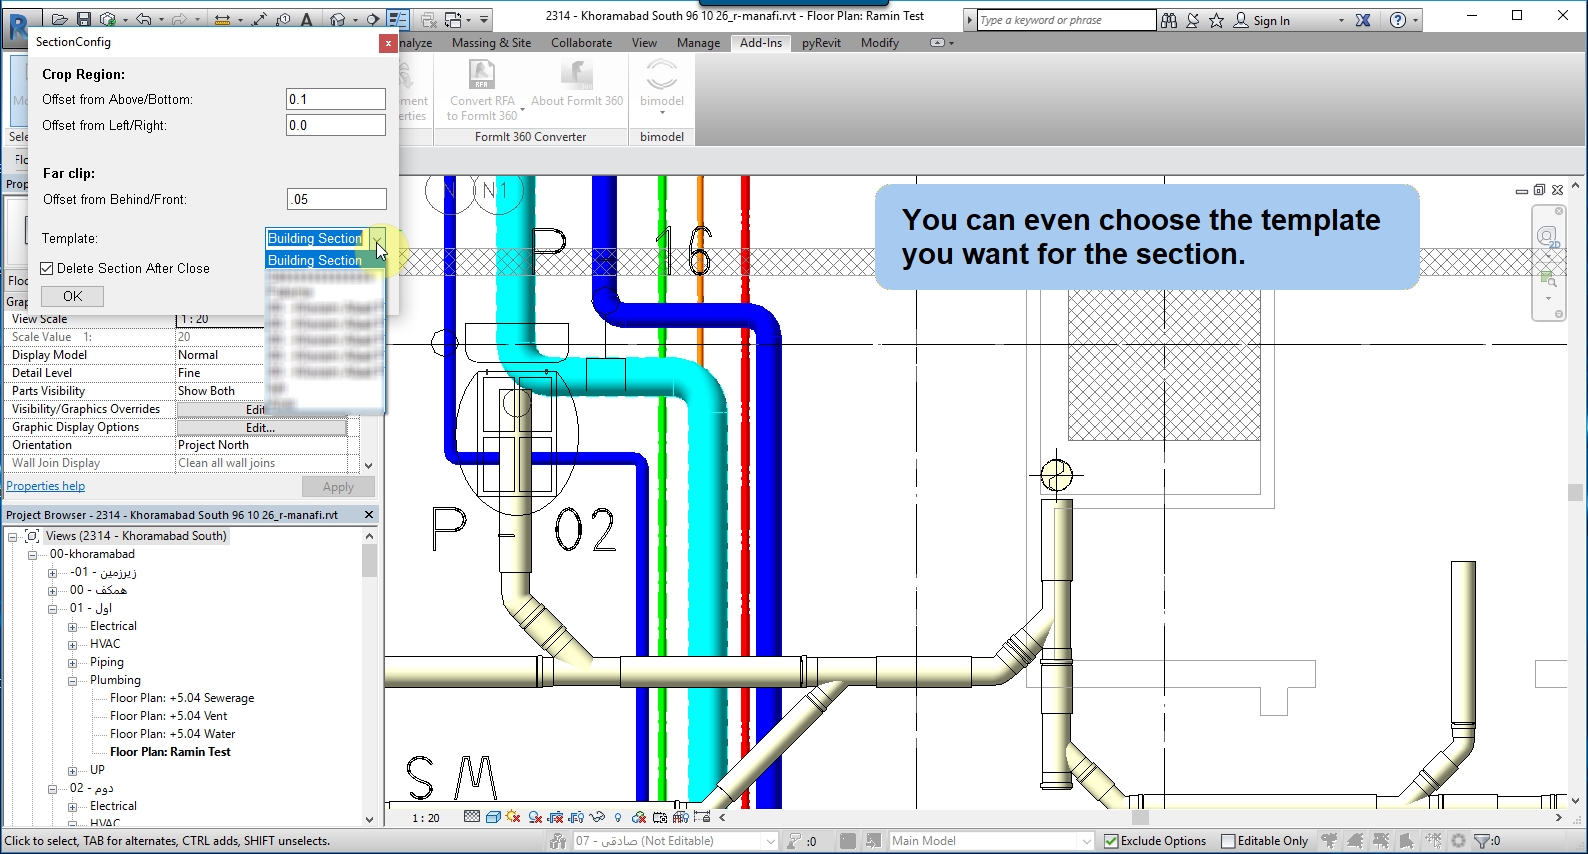
Task: Switch to the View ribbon tab
Action: pyautogui.click(x=644, y=43)
